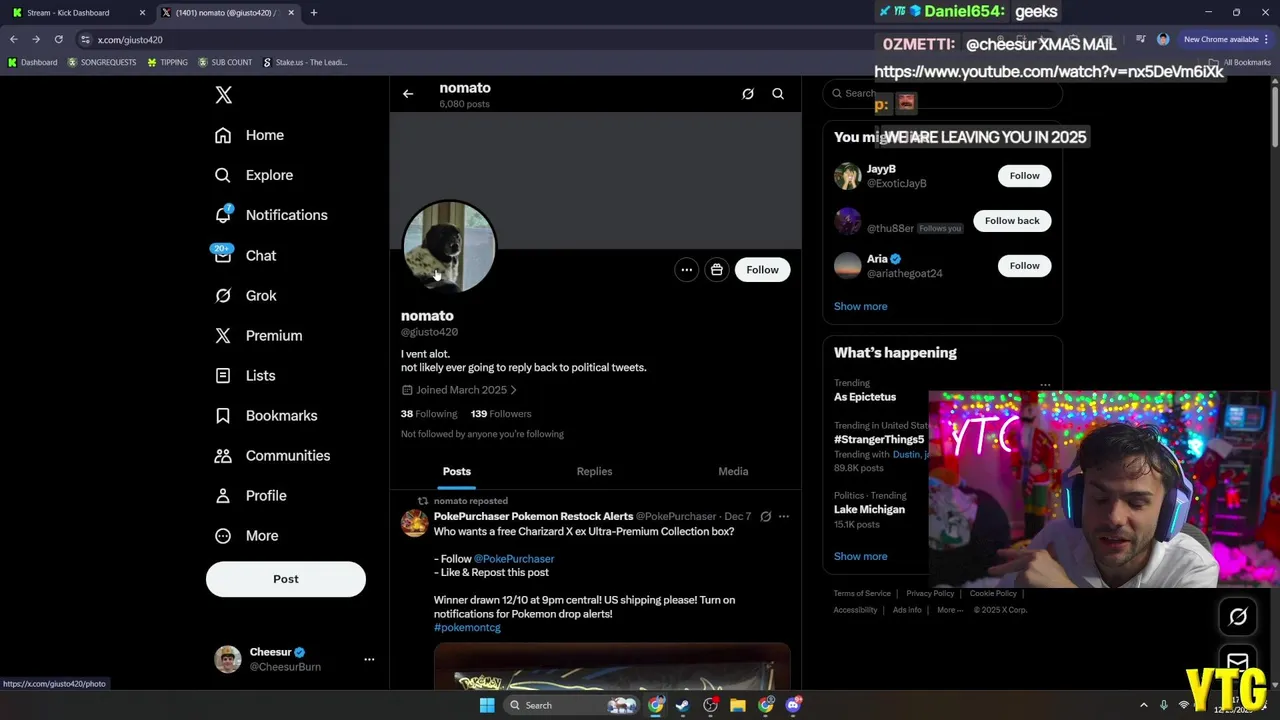Follow back @thu88er
This screenshot has height=720, width=1280.
coord(1012,221)
